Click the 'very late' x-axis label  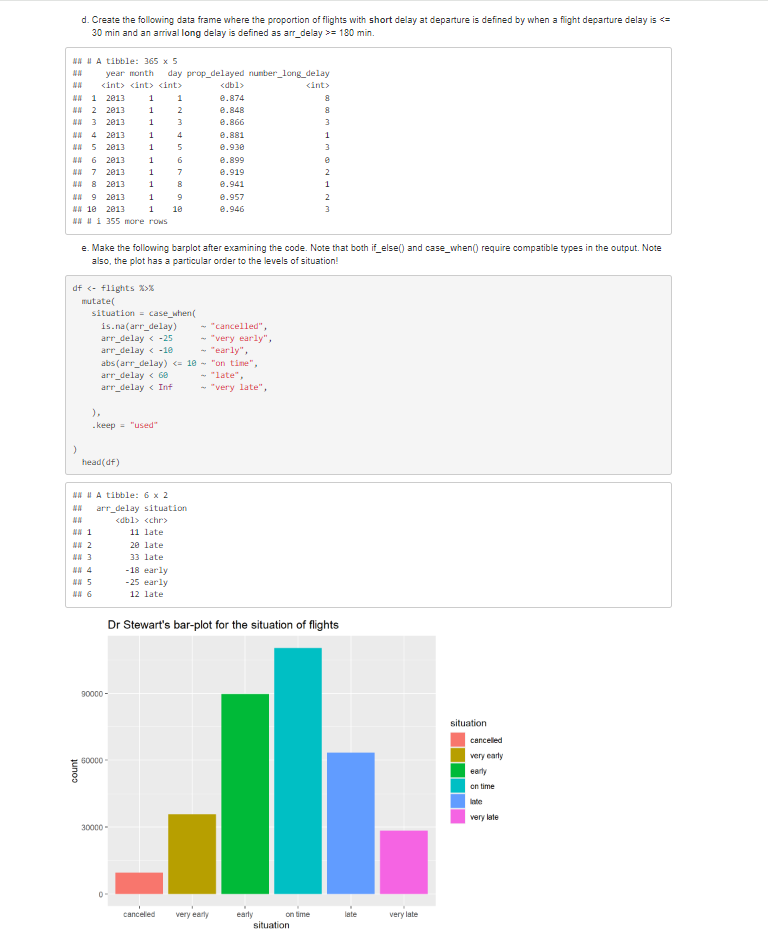[x=403, y=914]
